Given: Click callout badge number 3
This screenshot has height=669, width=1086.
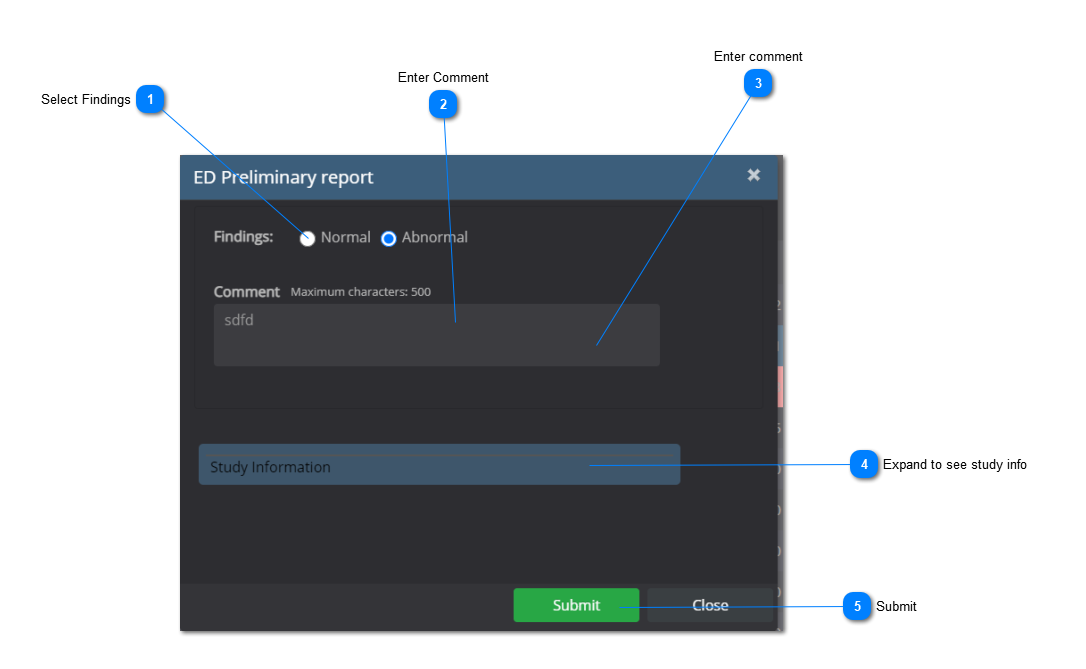Looking at the screenshot, I should [x=758, y=84].
